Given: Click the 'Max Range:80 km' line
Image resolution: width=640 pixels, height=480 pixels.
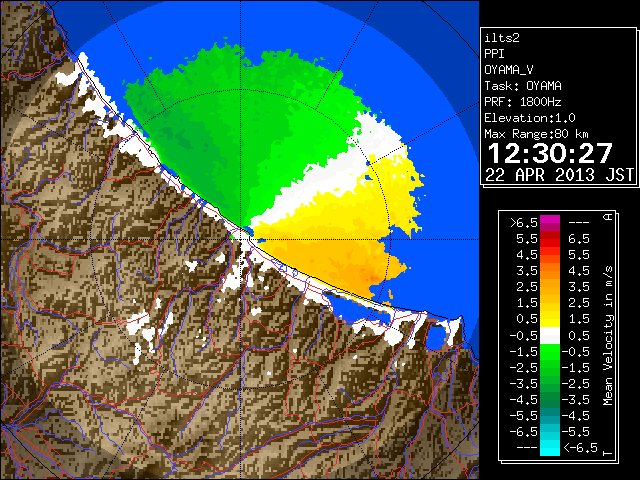Looking at the screenshot, I should click(536, 134).
